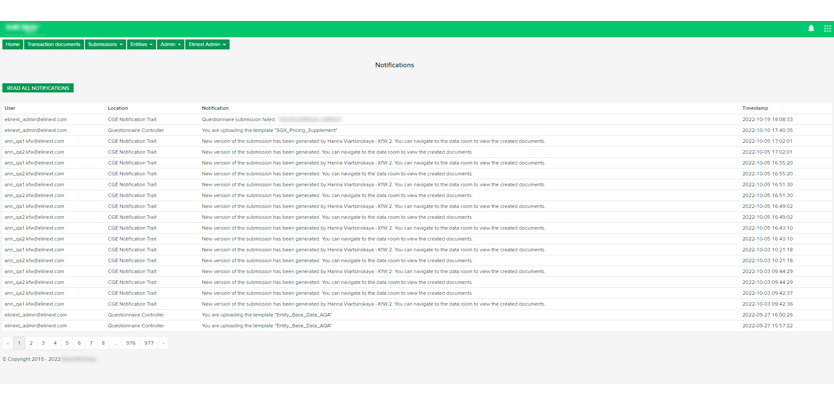Go to page 2 of notifications
834x405 pixels.
31,343
